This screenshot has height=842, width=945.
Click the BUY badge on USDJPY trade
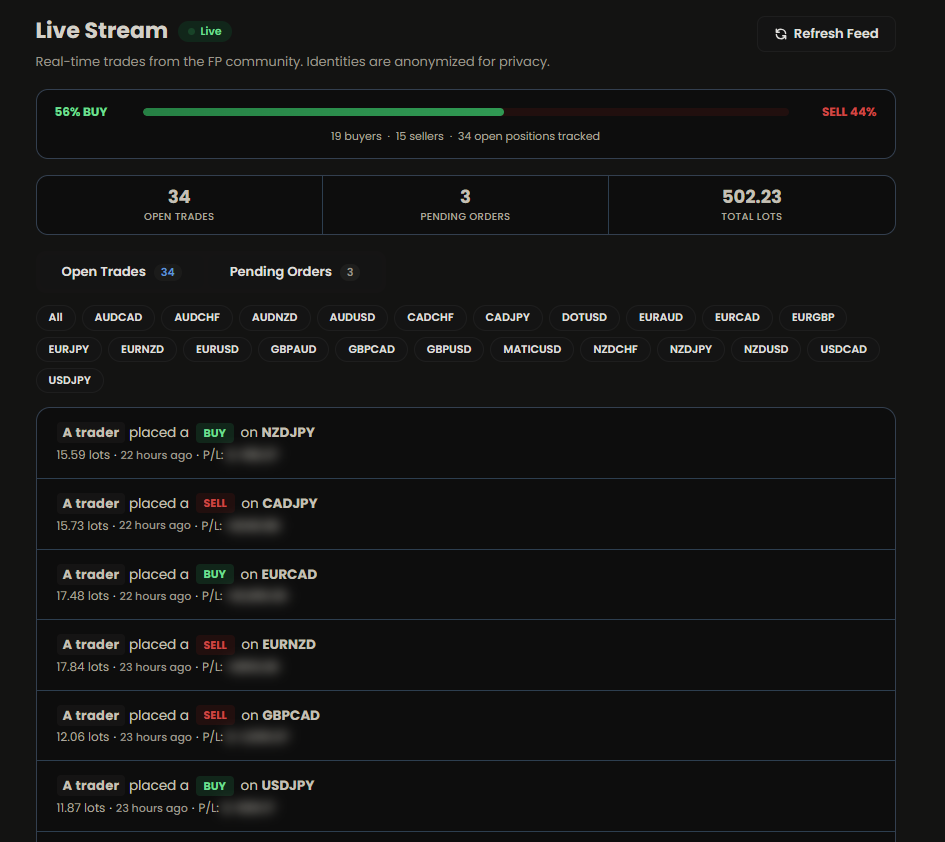[214, 785]
